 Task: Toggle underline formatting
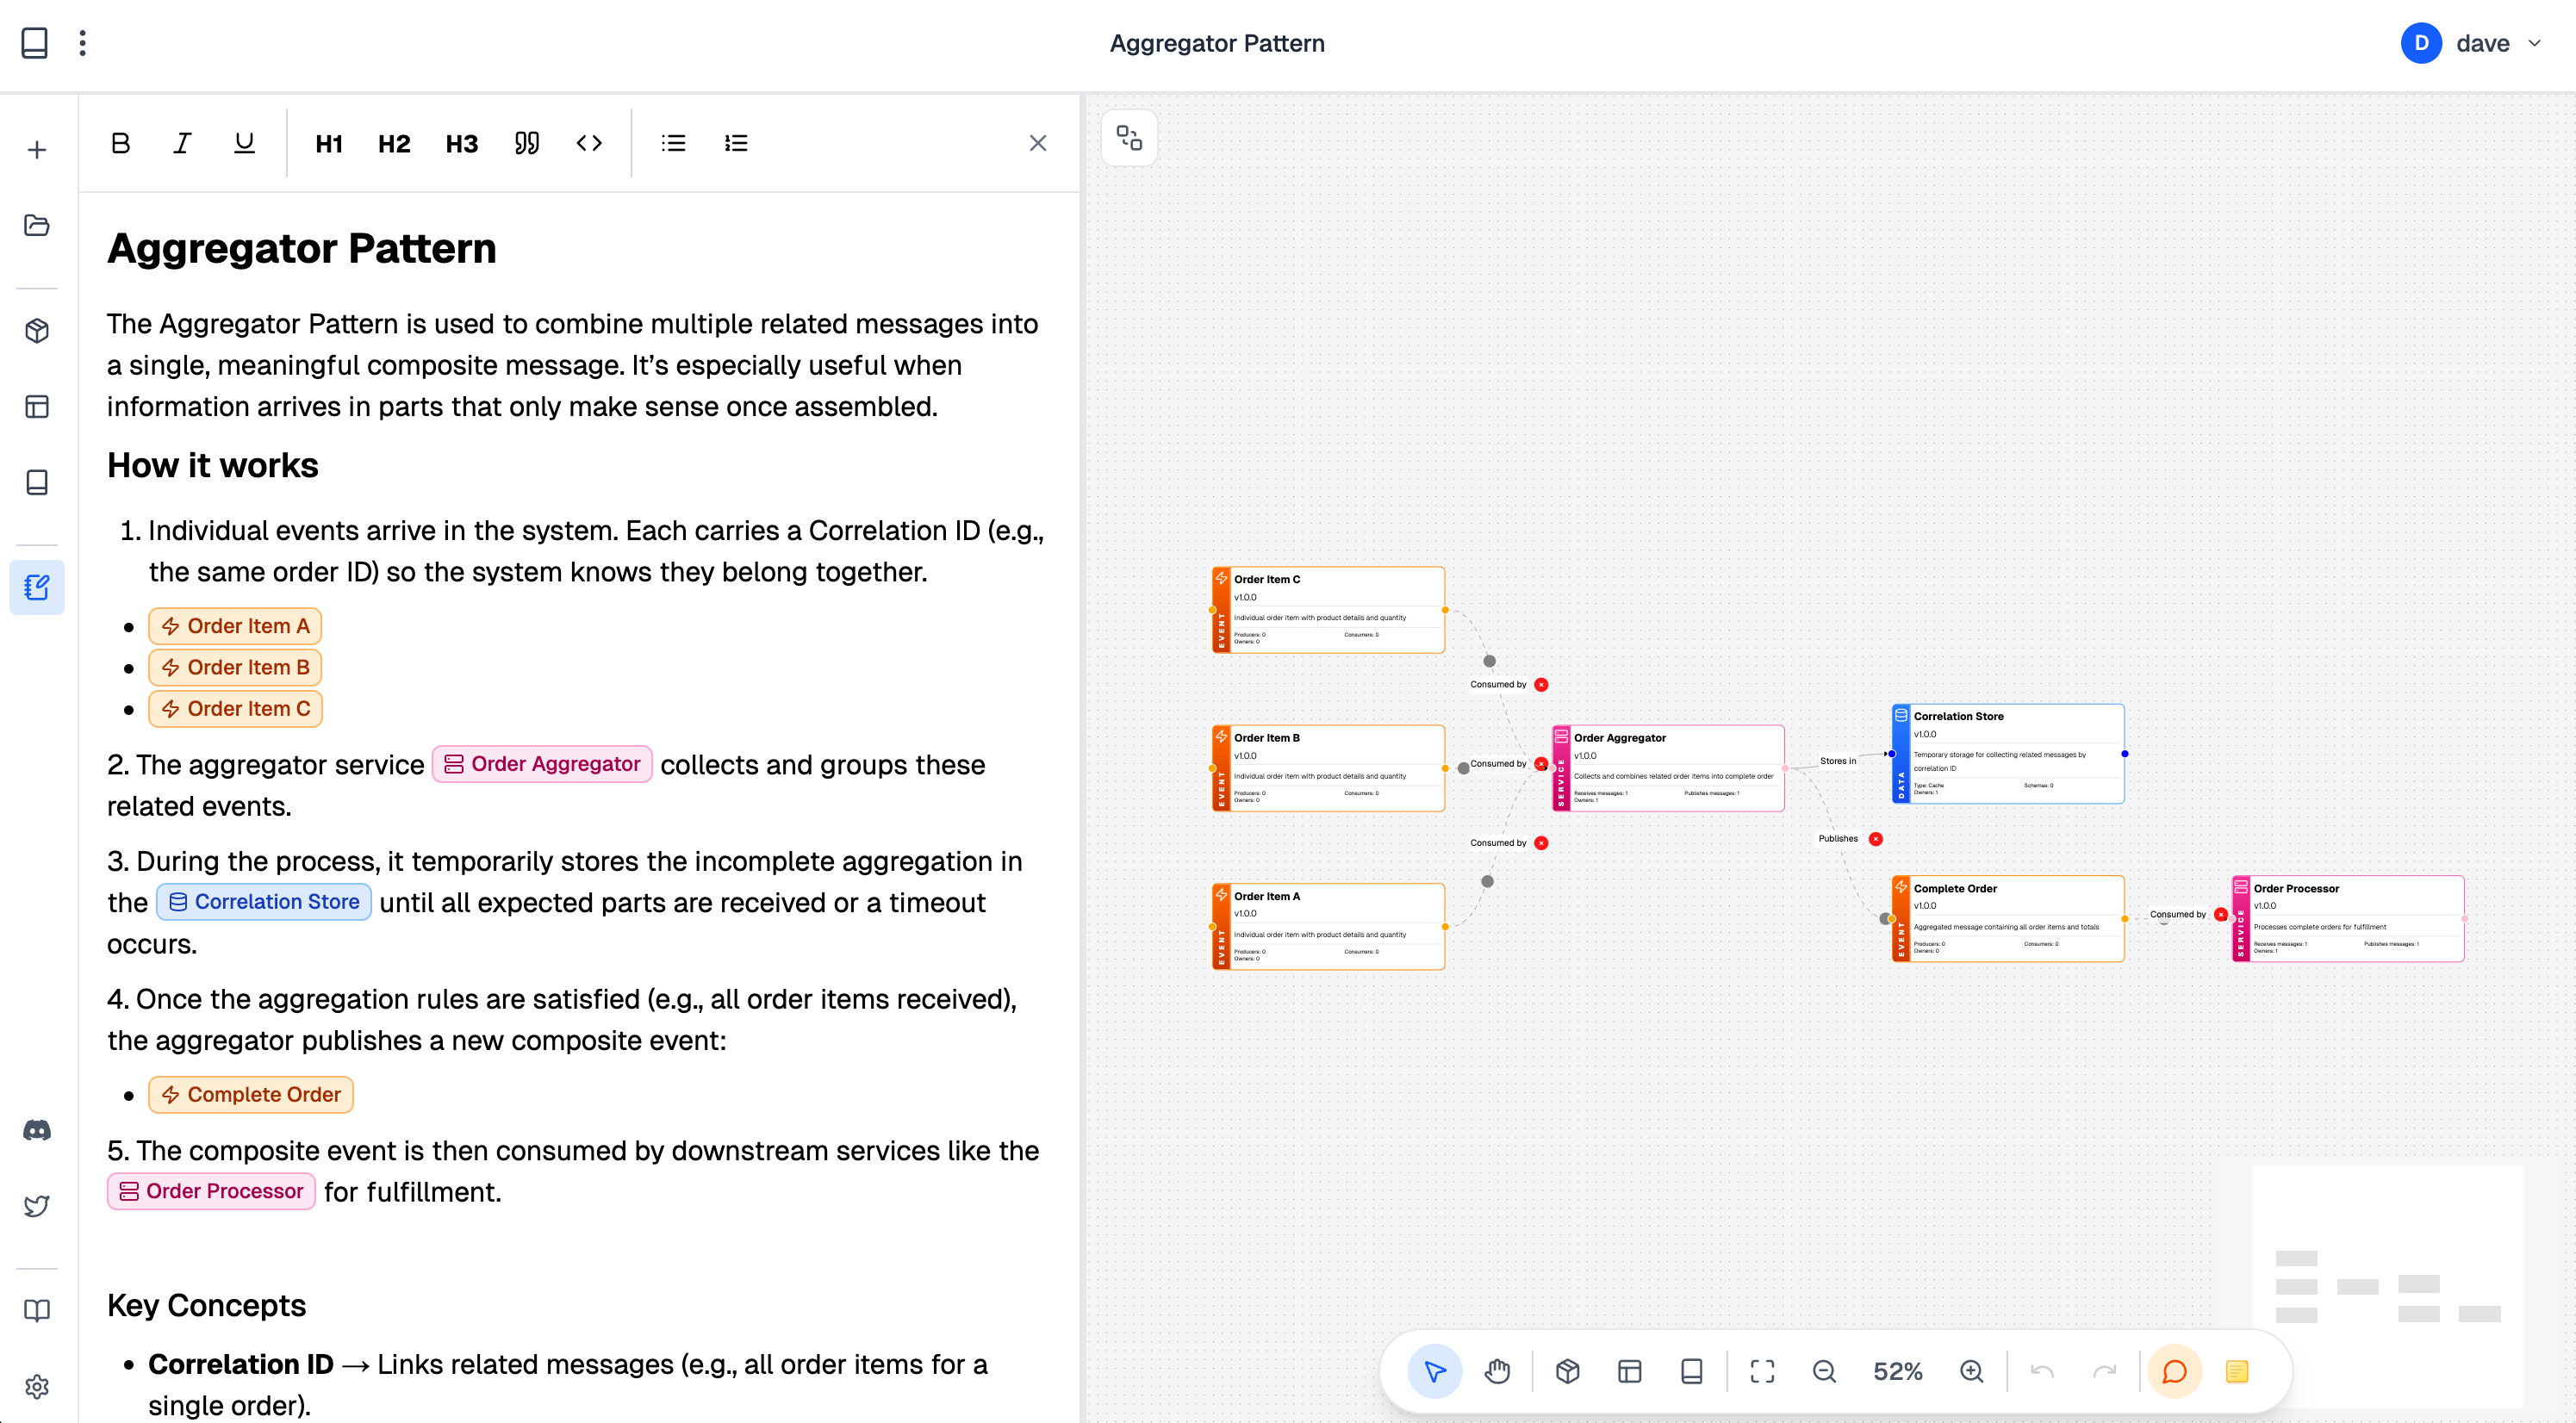tap(243, 143)
